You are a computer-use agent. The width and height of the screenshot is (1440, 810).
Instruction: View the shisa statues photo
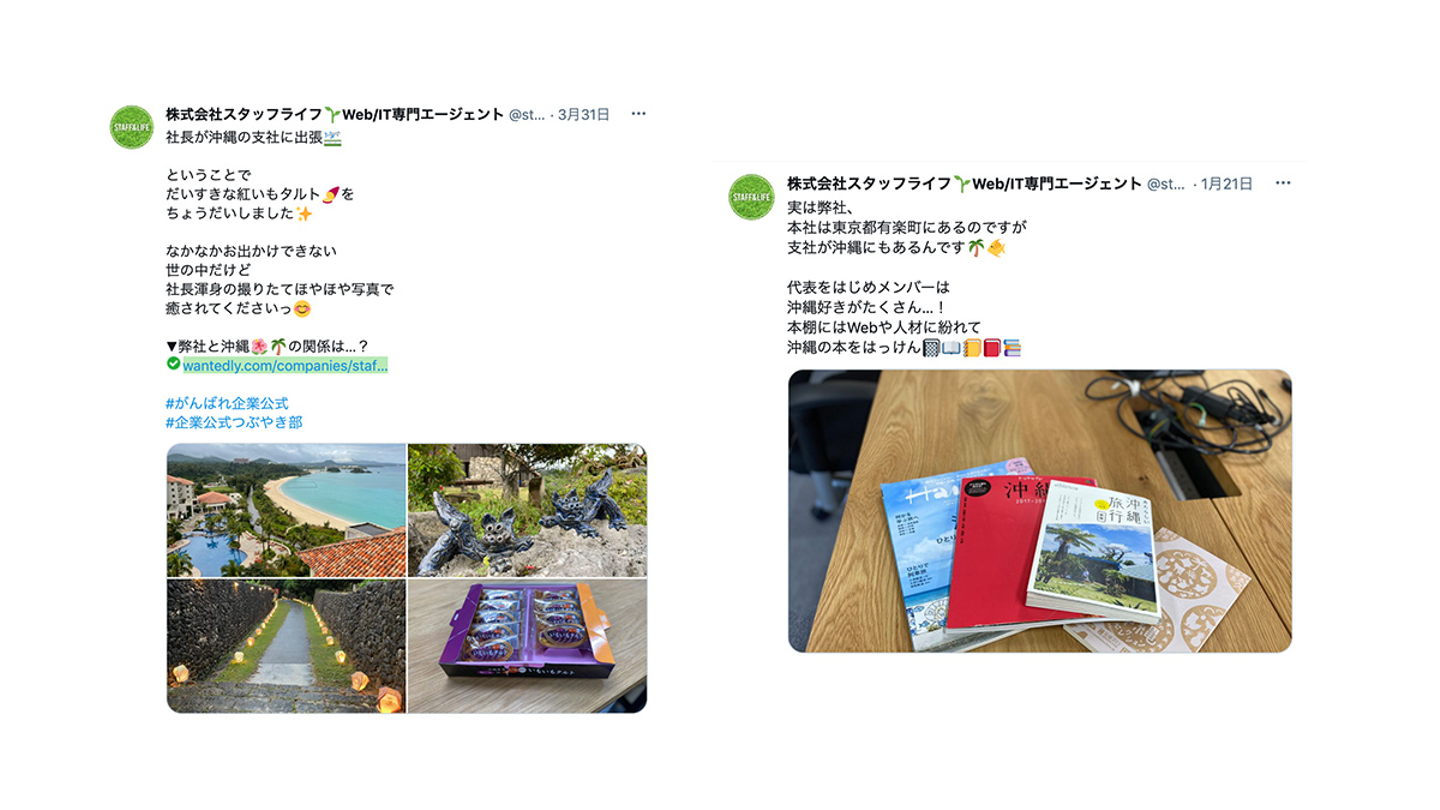(528, 510)
